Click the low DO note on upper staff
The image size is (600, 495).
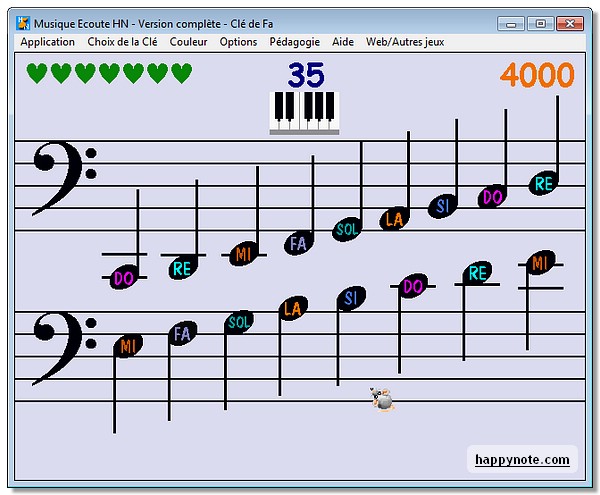124,277
